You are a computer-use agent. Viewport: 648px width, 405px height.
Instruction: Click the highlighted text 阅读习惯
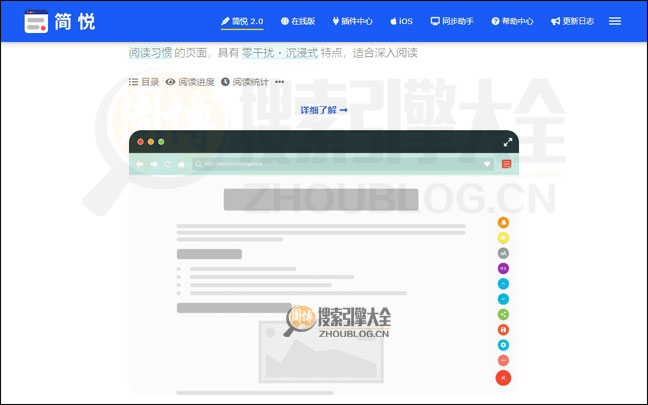pos(150,53)
